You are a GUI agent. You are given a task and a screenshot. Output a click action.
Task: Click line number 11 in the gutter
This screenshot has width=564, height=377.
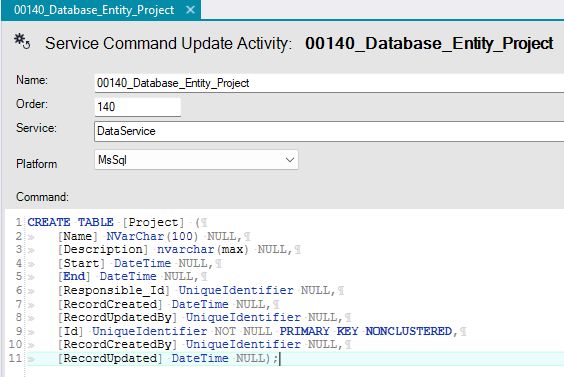[15, 359]
